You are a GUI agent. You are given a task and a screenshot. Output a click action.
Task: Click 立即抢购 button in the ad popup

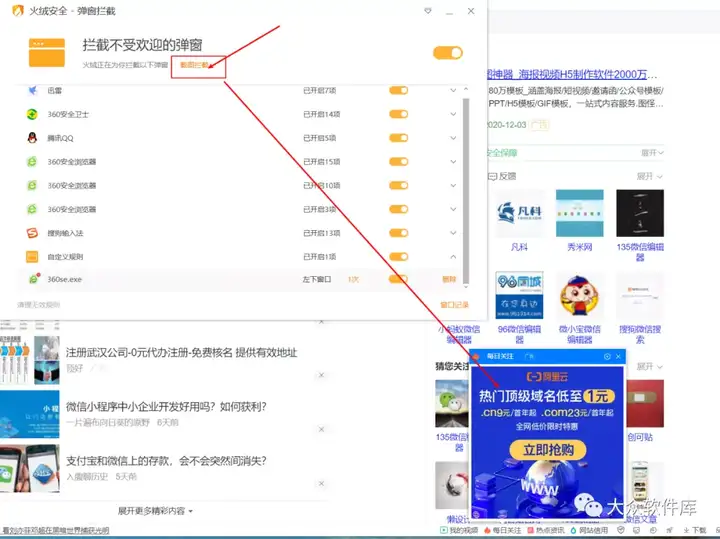pyautogui.click(x=548, y=449)
